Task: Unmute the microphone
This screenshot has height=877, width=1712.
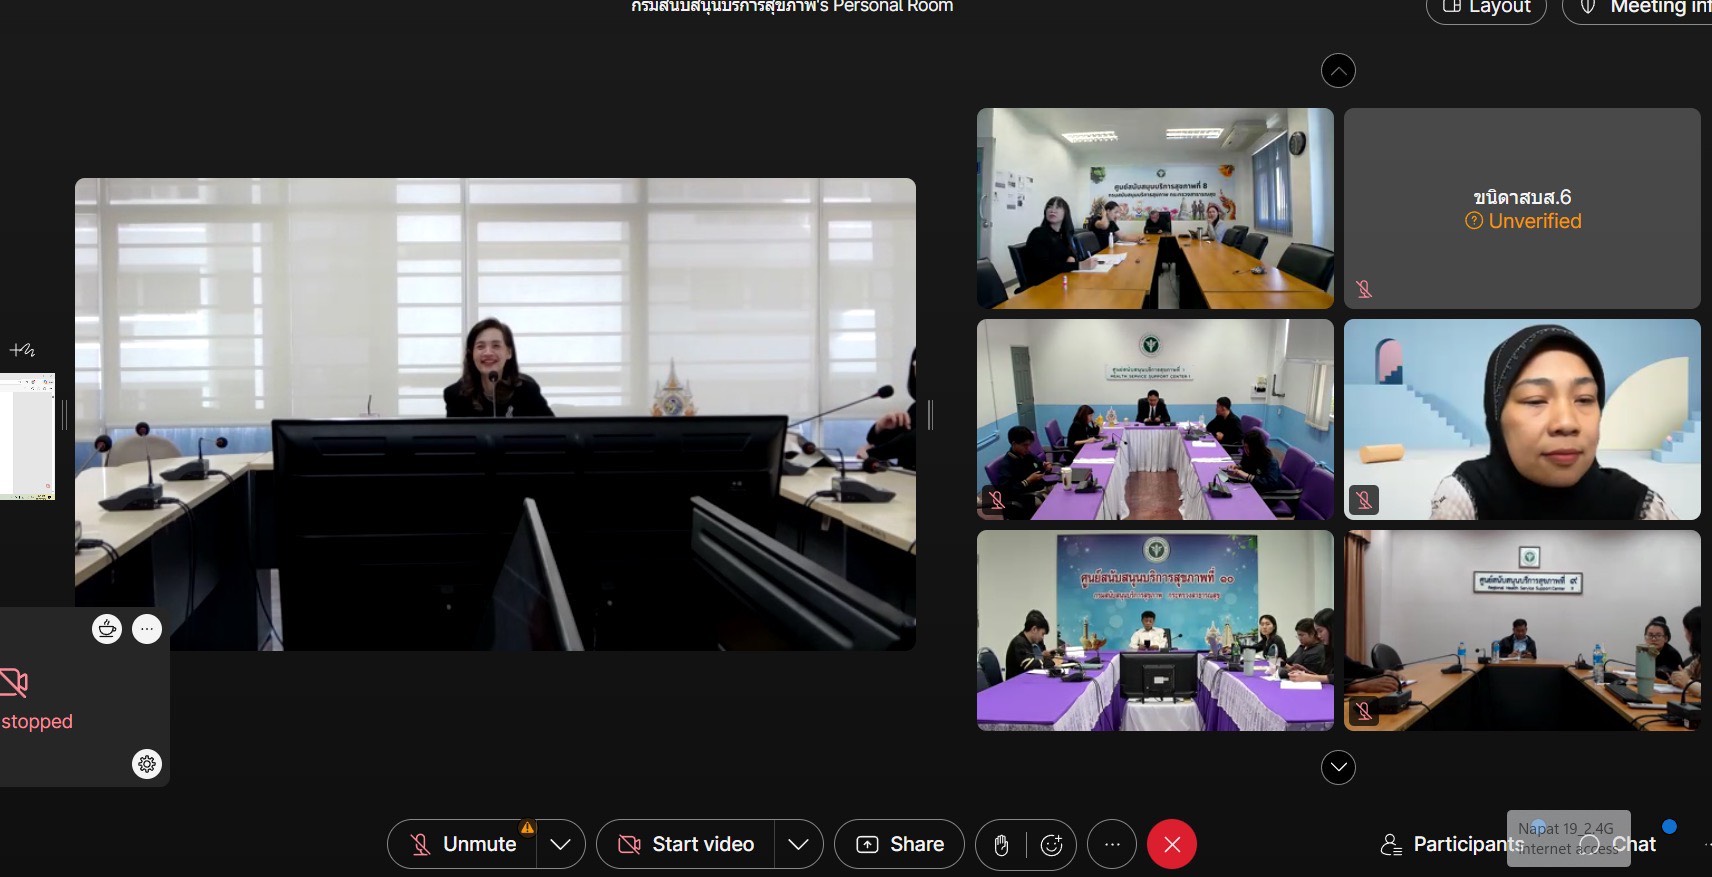Action: click(463, 845)
